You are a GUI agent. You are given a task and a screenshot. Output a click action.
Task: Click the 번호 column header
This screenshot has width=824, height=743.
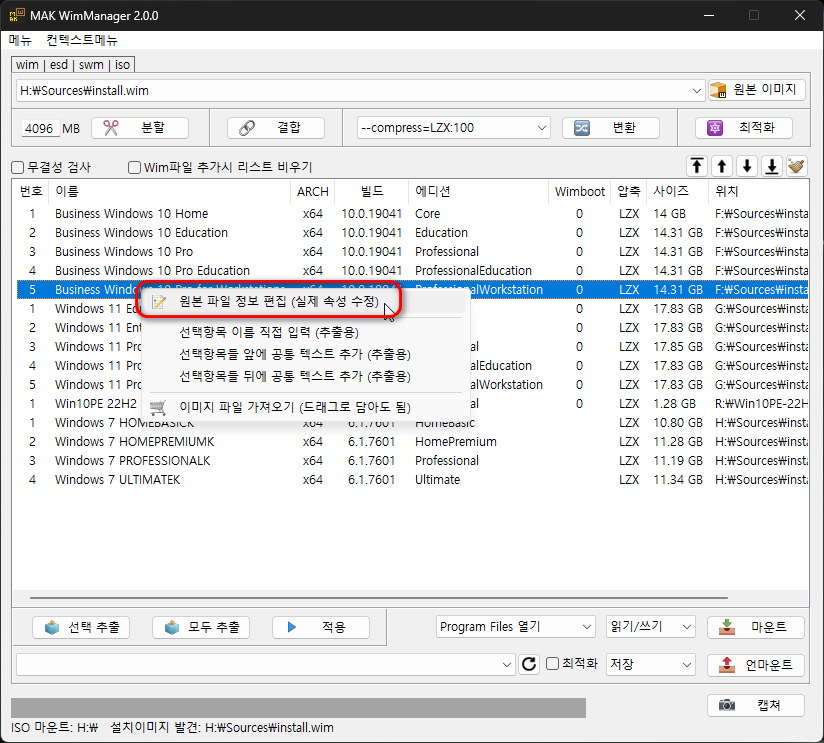(x=30, y=191)
